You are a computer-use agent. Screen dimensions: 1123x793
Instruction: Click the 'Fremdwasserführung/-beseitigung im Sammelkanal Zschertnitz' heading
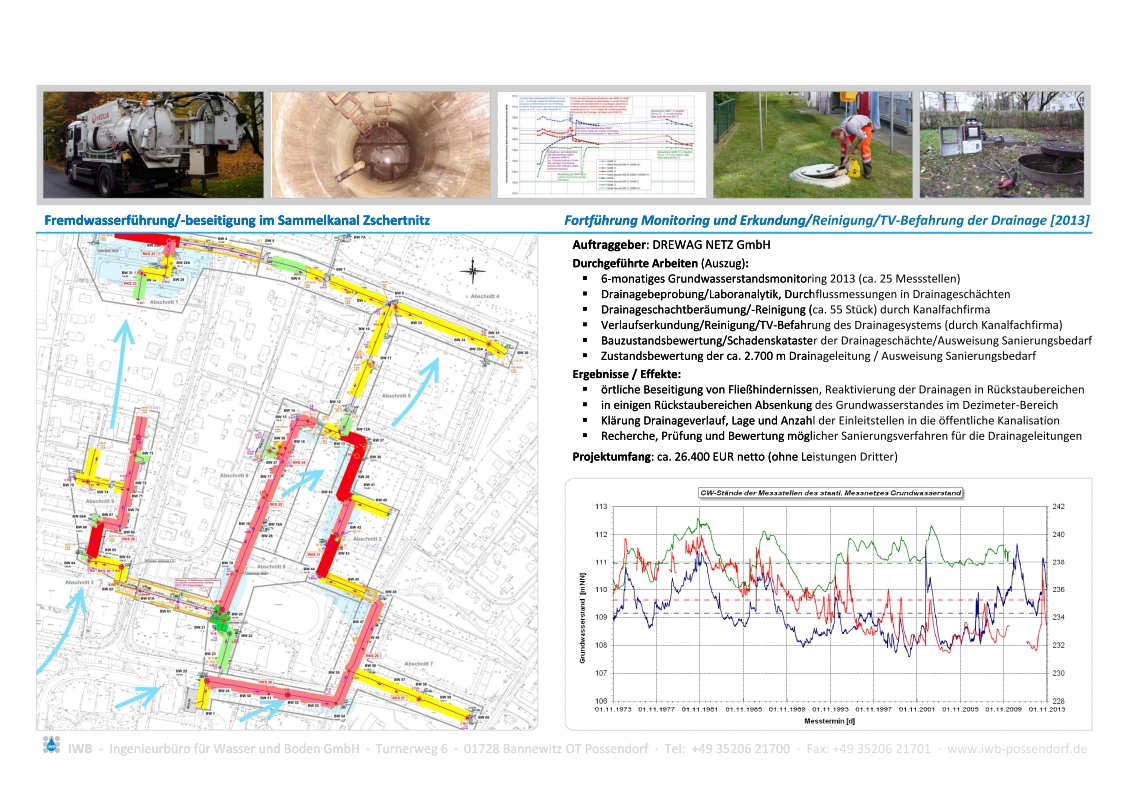[238, 219]
